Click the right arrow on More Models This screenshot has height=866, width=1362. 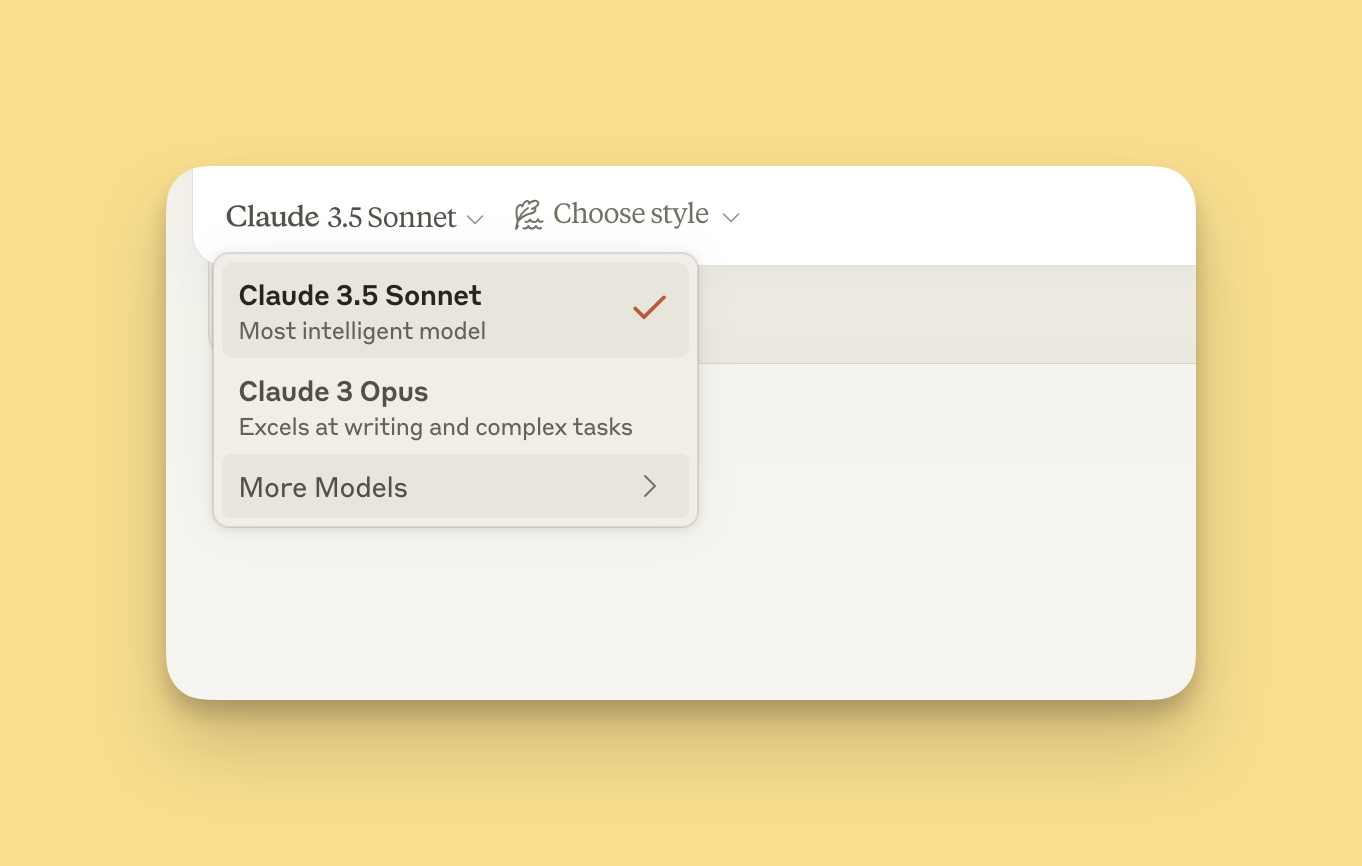[650, 487]
